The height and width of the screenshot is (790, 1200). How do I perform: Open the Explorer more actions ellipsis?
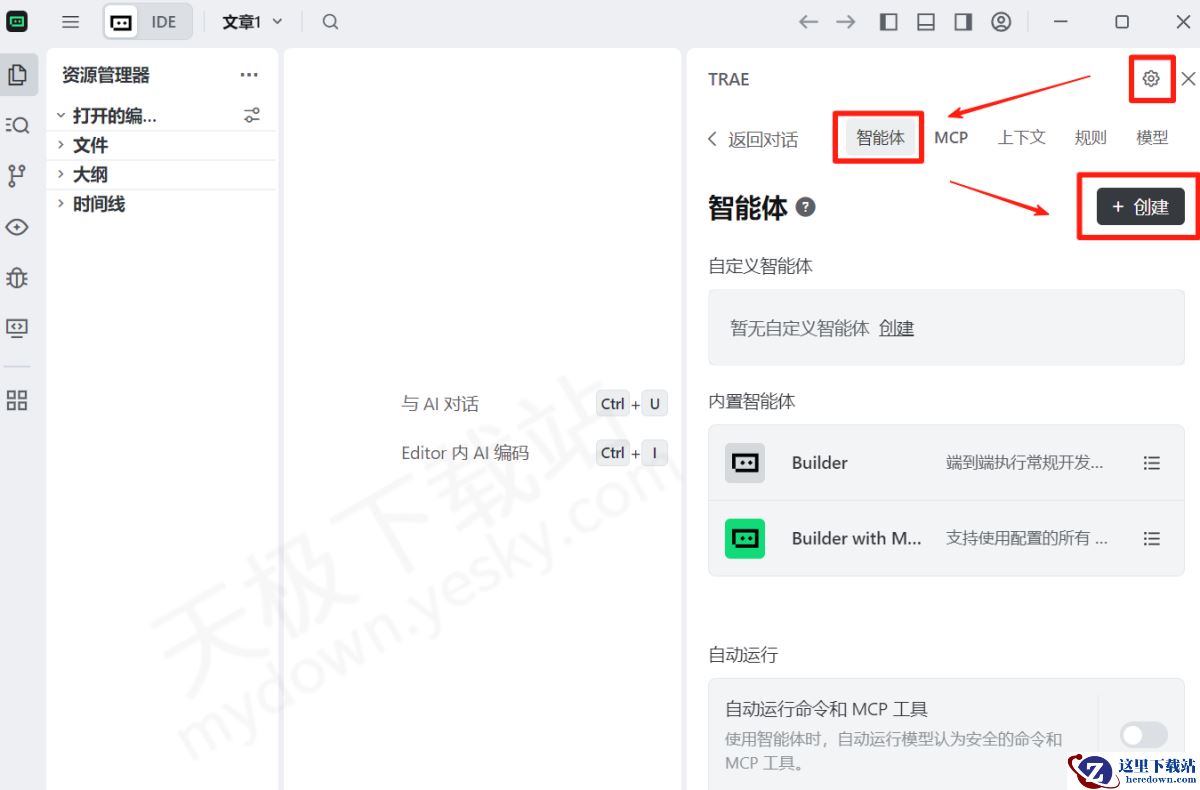click(249, 75)
